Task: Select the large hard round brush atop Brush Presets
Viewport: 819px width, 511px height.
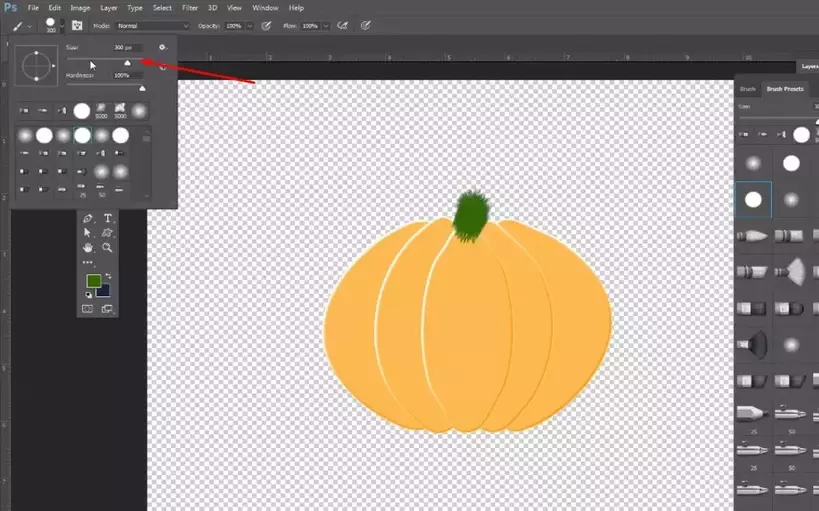Action: click(801, 135)
